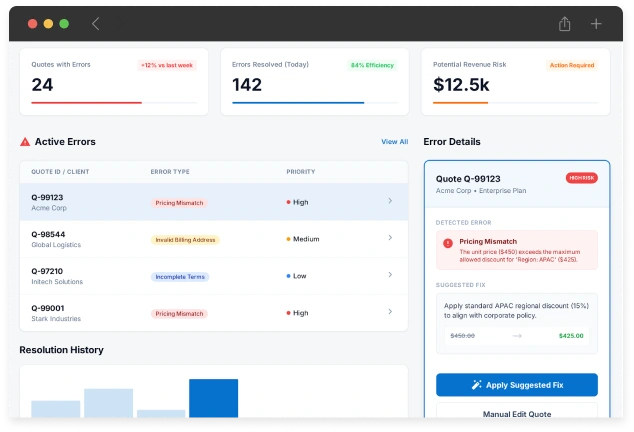
Task: Click the tallest dark blue history bar
Action: click(213, 397)
